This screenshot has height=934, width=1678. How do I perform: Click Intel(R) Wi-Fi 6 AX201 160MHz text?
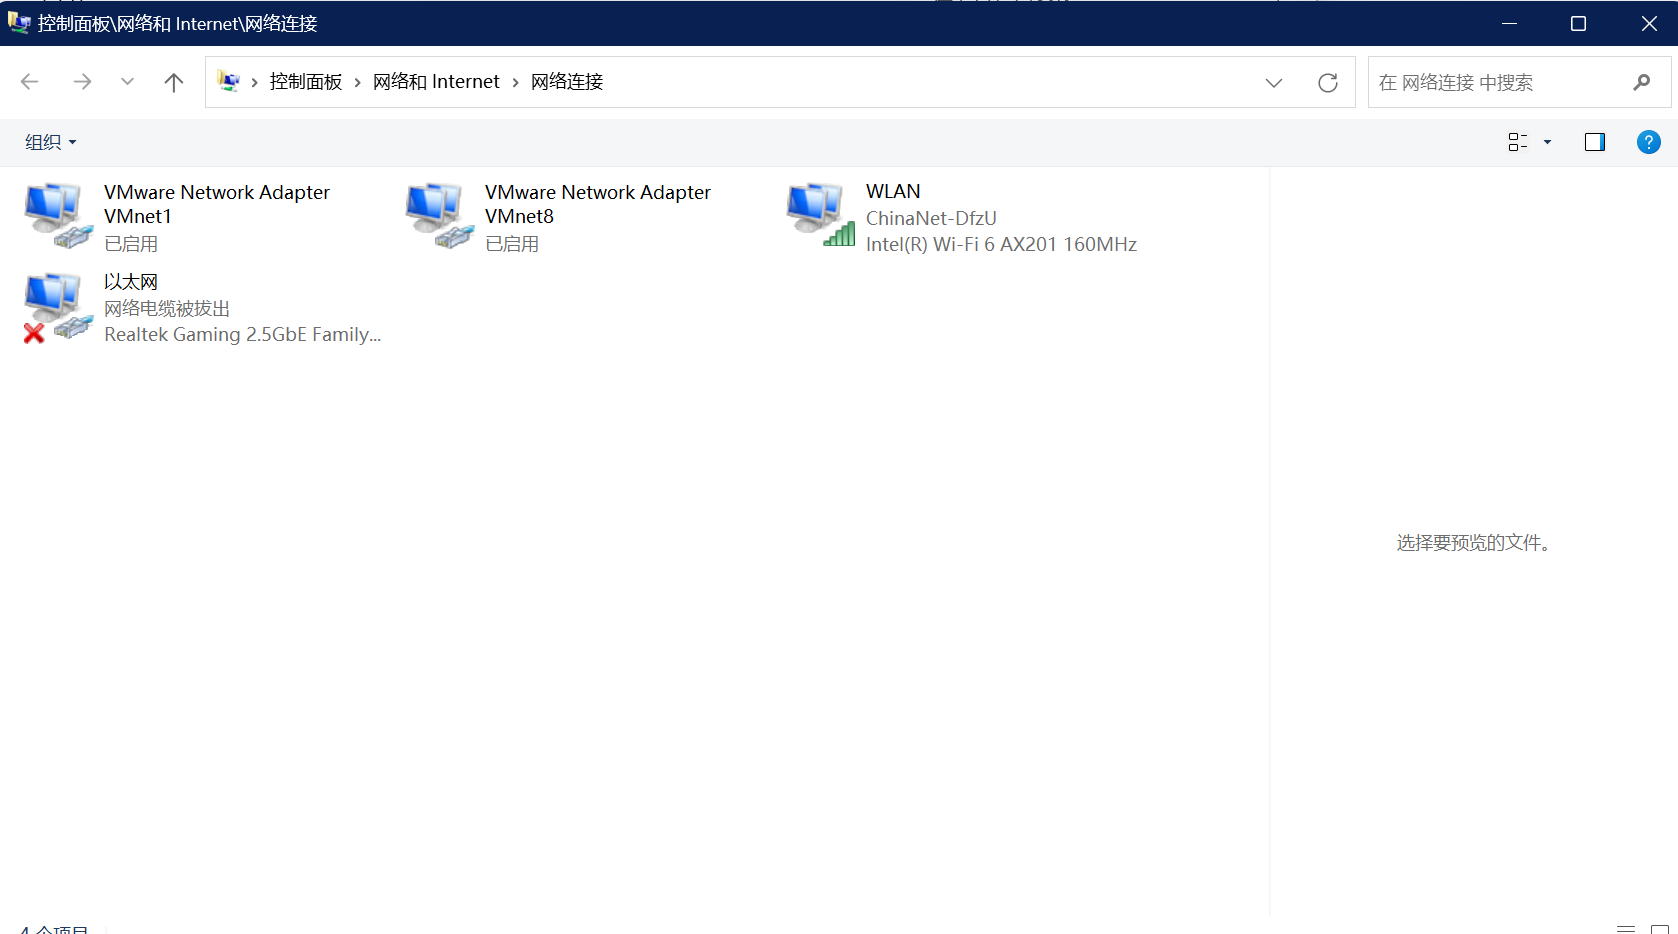1001,244
